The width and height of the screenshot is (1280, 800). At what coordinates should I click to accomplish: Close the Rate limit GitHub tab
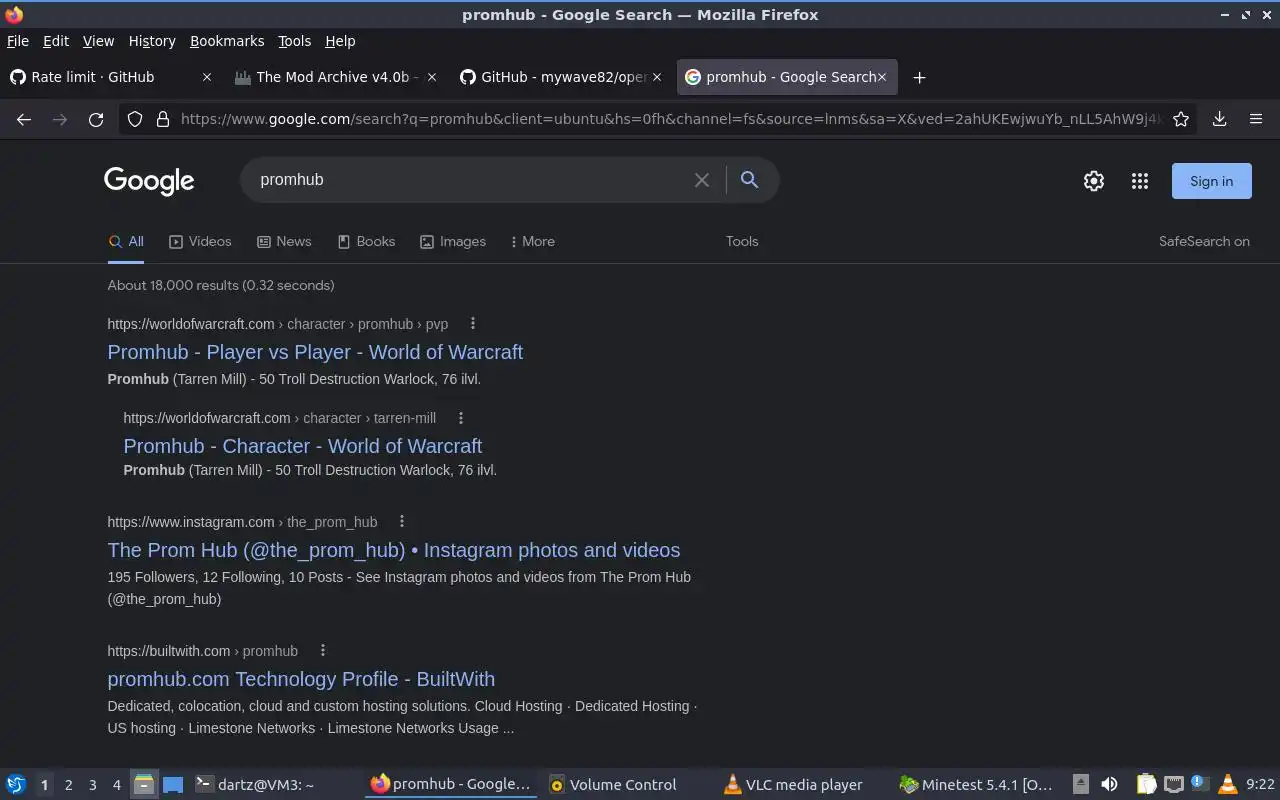(207, 77)
